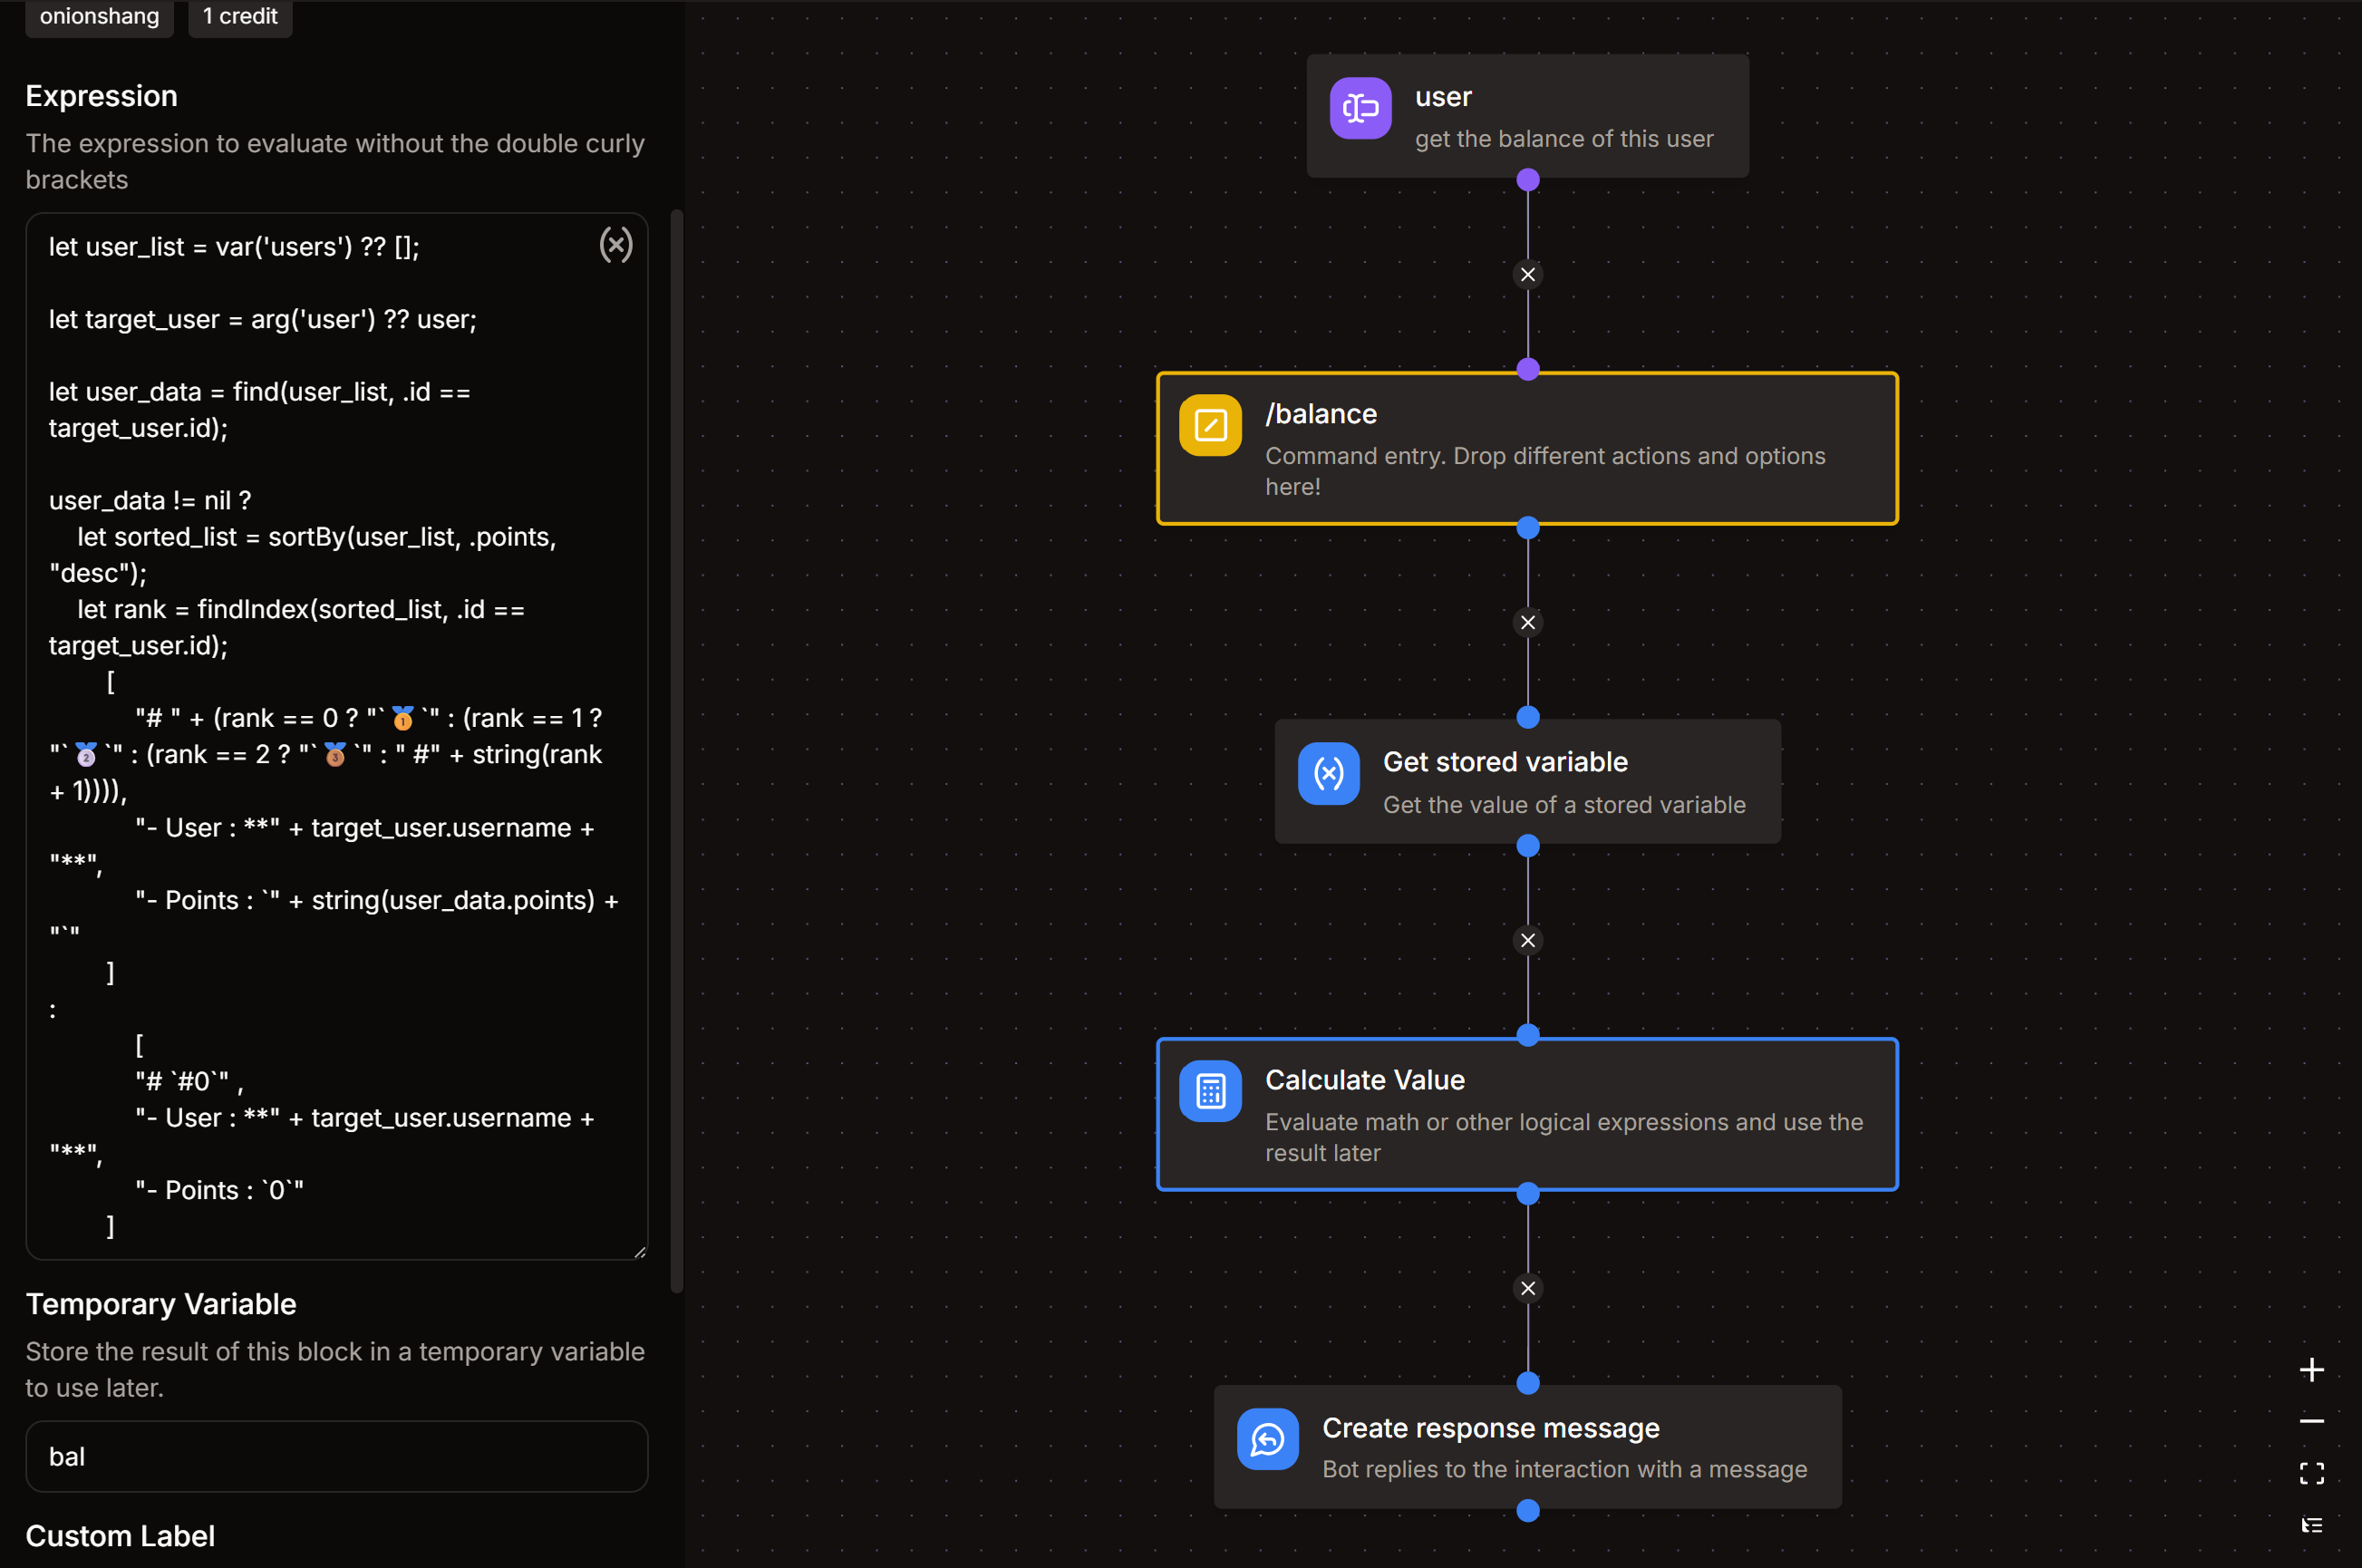
Task: Click the Calculate Value calculator icon
Action: tap(1210, 1091)
